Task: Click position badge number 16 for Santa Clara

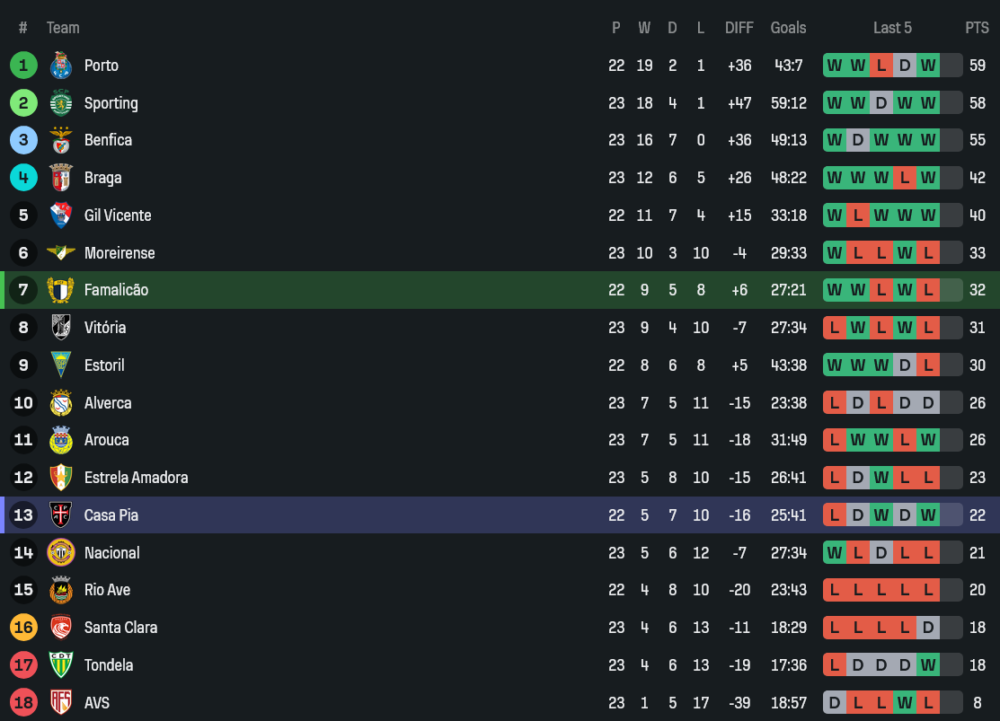Action: [24, 628]
